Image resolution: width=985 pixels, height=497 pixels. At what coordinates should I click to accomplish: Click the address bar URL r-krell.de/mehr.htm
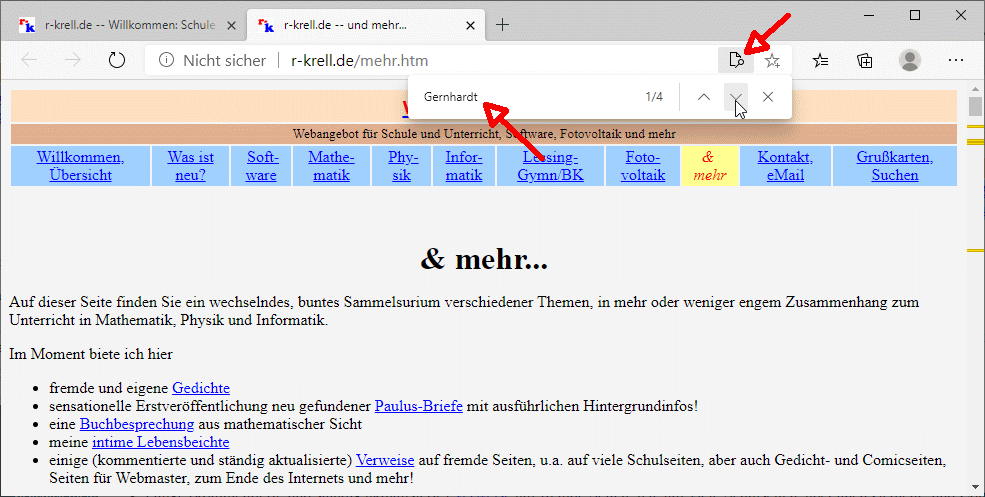359,60
